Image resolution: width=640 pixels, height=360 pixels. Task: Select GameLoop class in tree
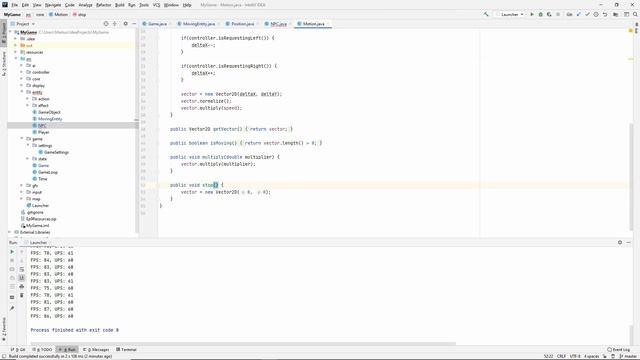47,172
